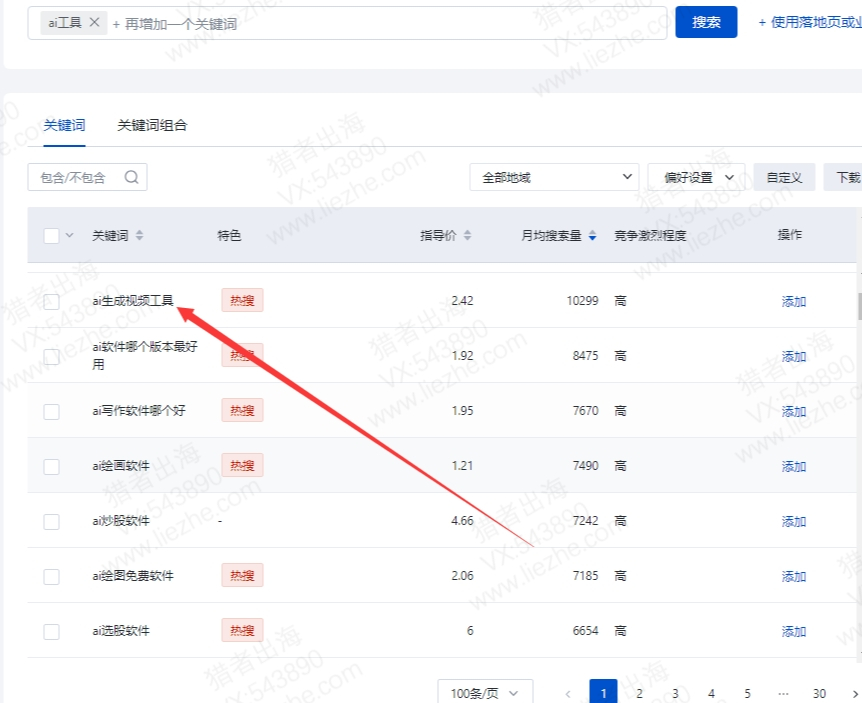Check the ai绘图免费软件 row checkbox
862x703 pixels.
51,577
